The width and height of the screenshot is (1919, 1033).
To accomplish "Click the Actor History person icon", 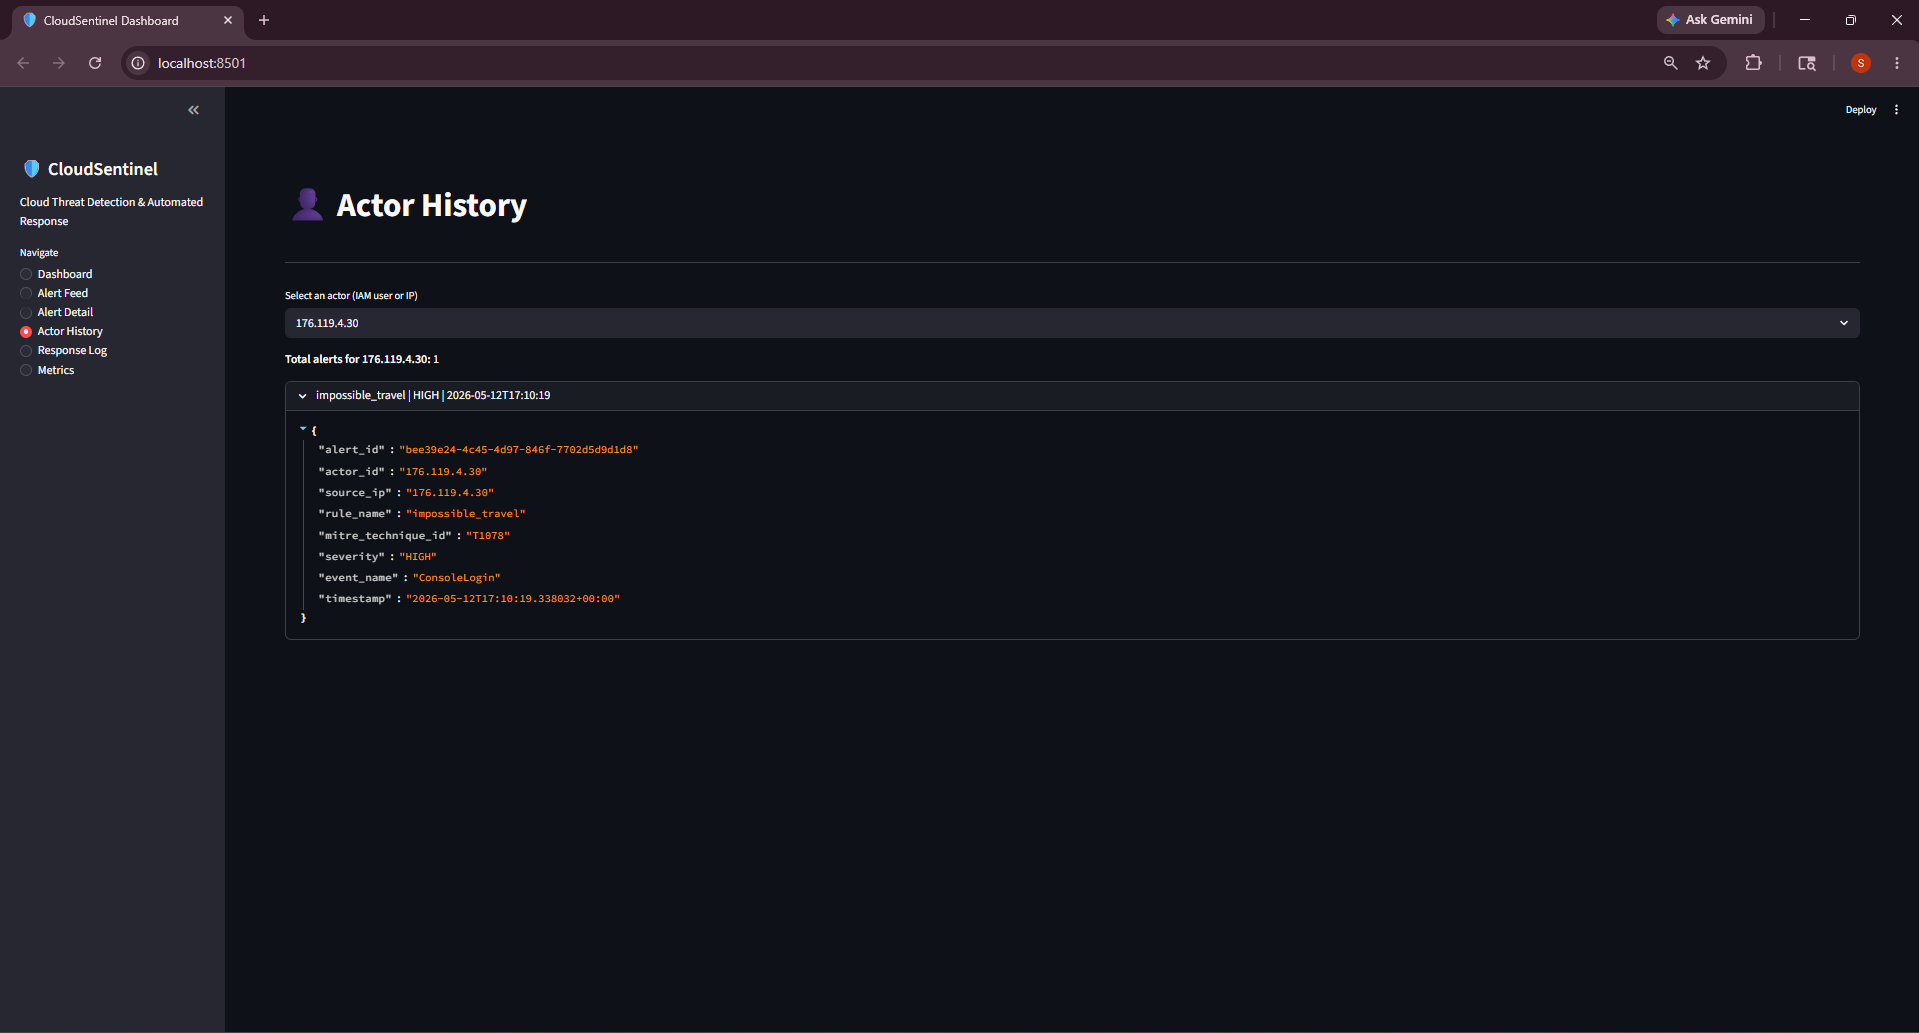I will tap(308, 204).
